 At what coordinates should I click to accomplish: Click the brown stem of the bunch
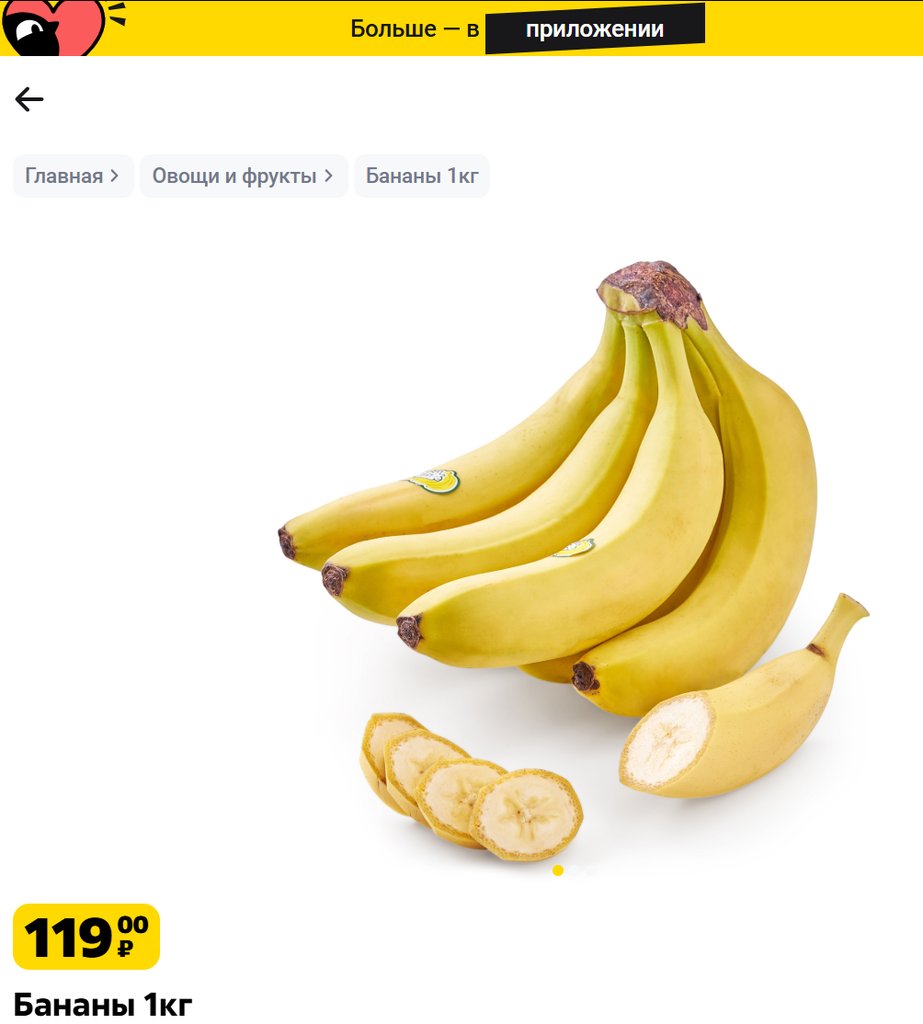[x=655, y=293]
